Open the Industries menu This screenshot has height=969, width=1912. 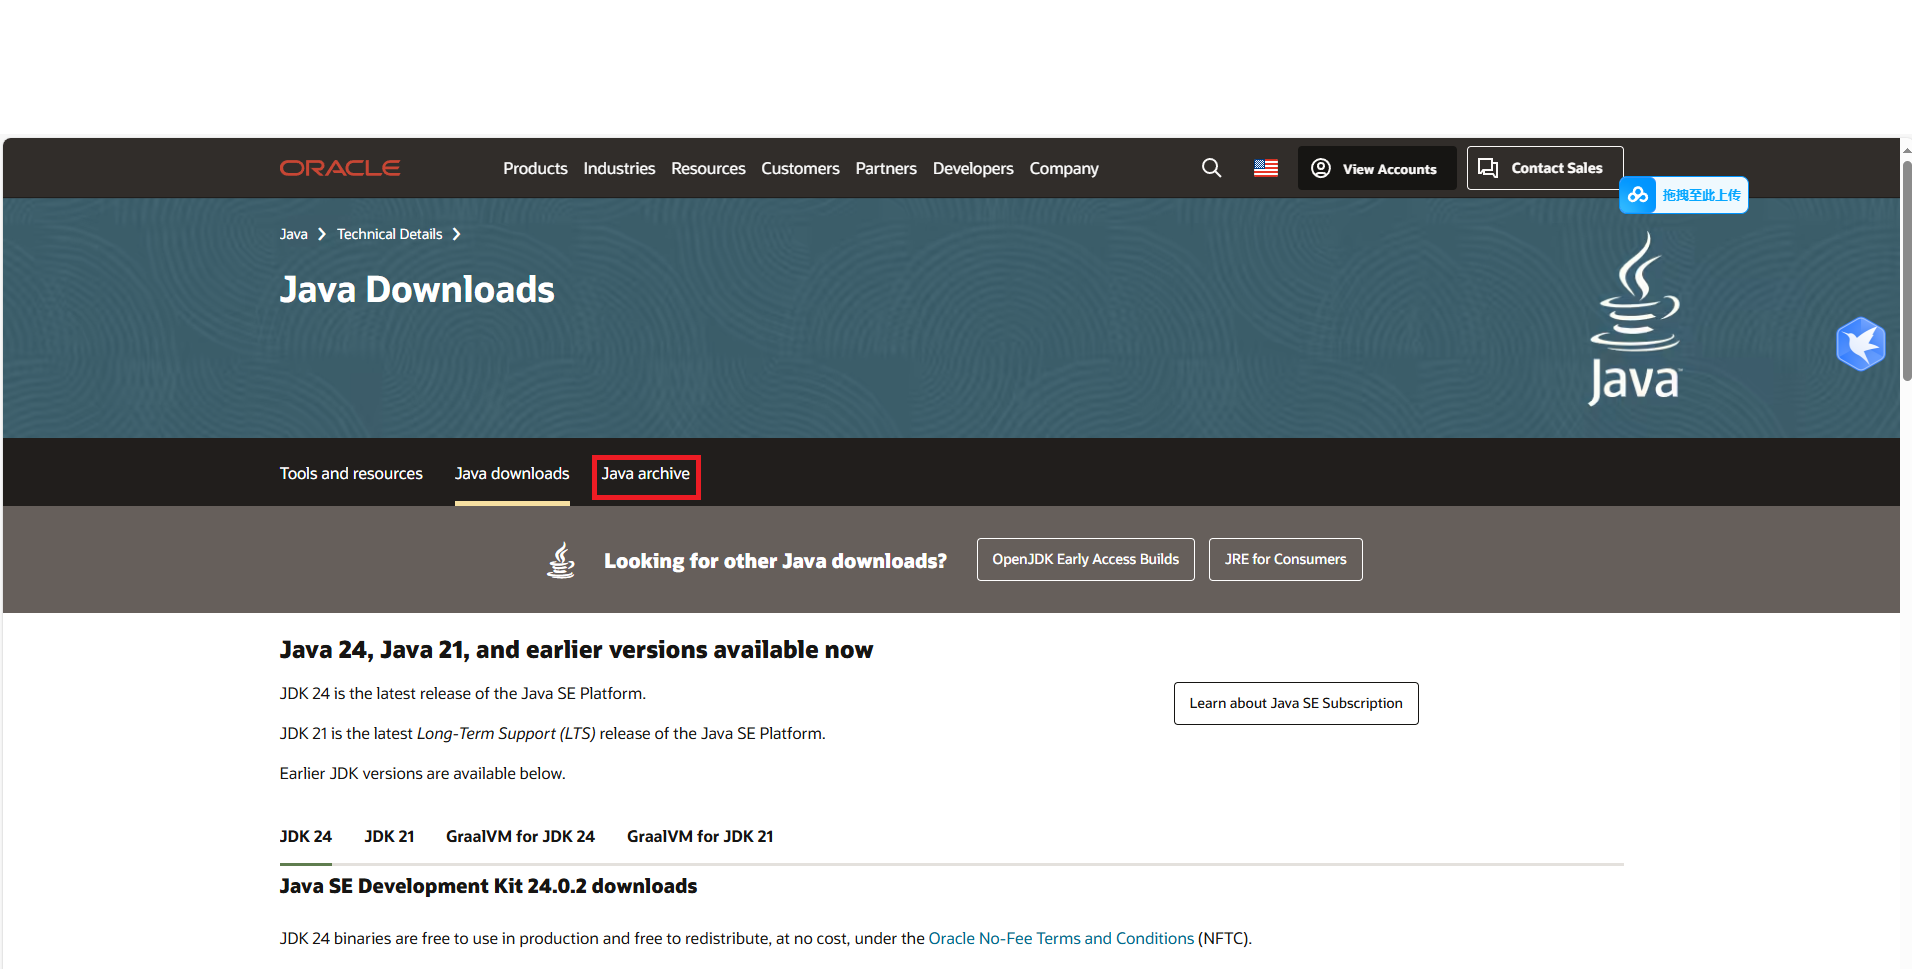click(x=619, y=168)
